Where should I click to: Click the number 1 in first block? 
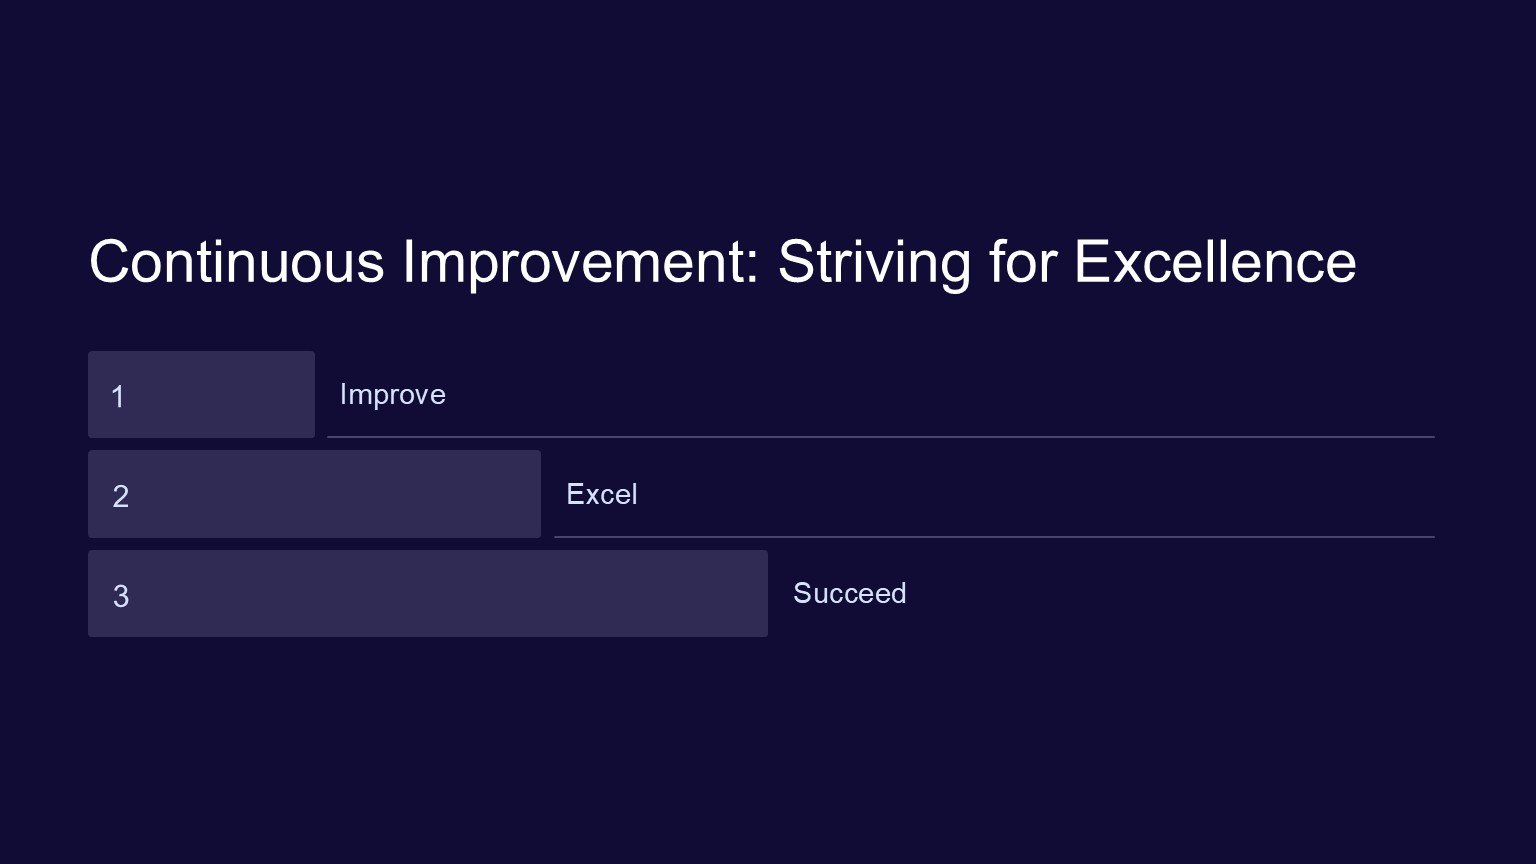point(118,397)
